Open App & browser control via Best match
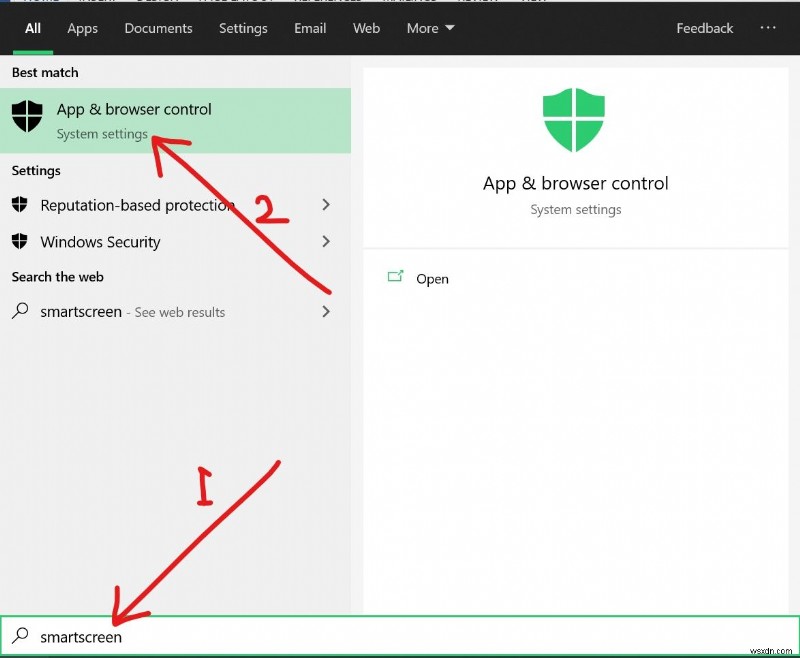Image resolution: width=800 pixels, height=658 pixels. (x=133, y=110)
